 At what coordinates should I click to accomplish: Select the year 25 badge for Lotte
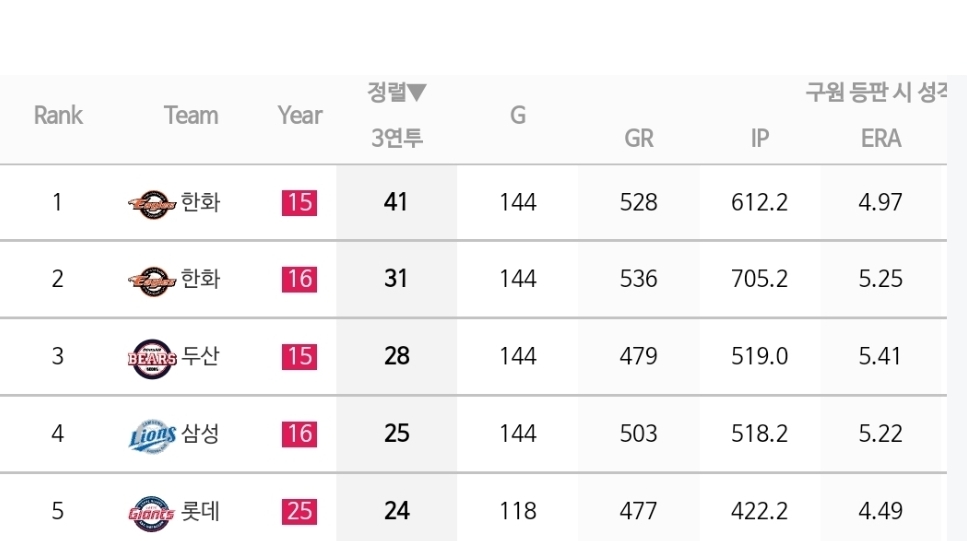pos(300,511)
